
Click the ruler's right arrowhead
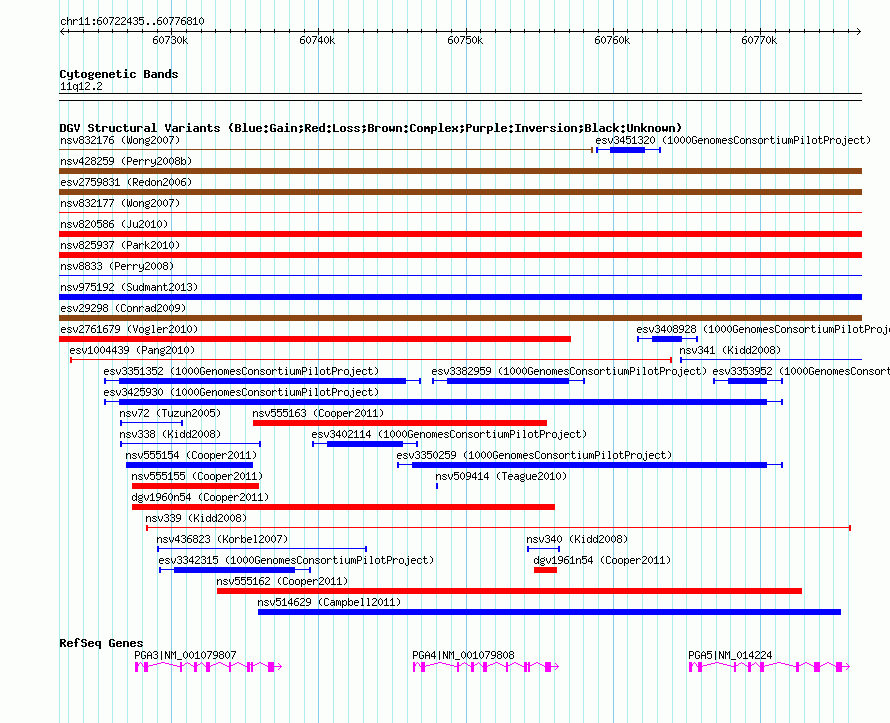pyautogui.click(x=859, y=31)
